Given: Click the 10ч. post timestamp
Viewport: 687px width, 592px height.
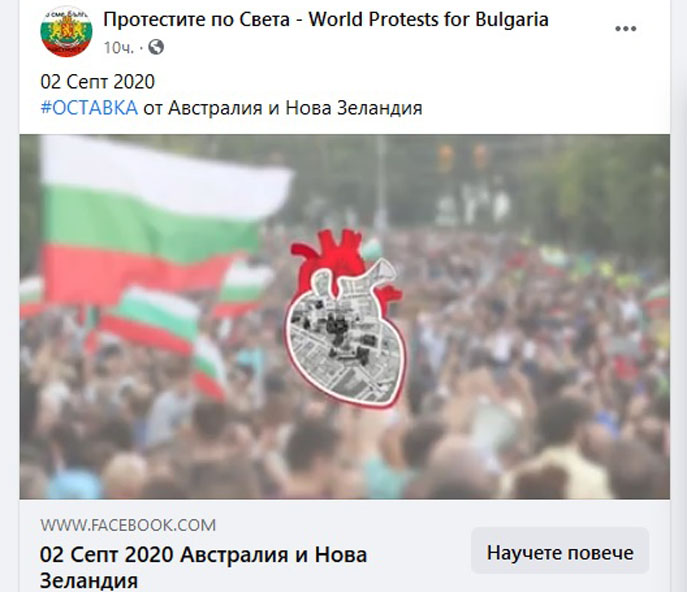Looking at the screenshot, I should tap(118, 47).
